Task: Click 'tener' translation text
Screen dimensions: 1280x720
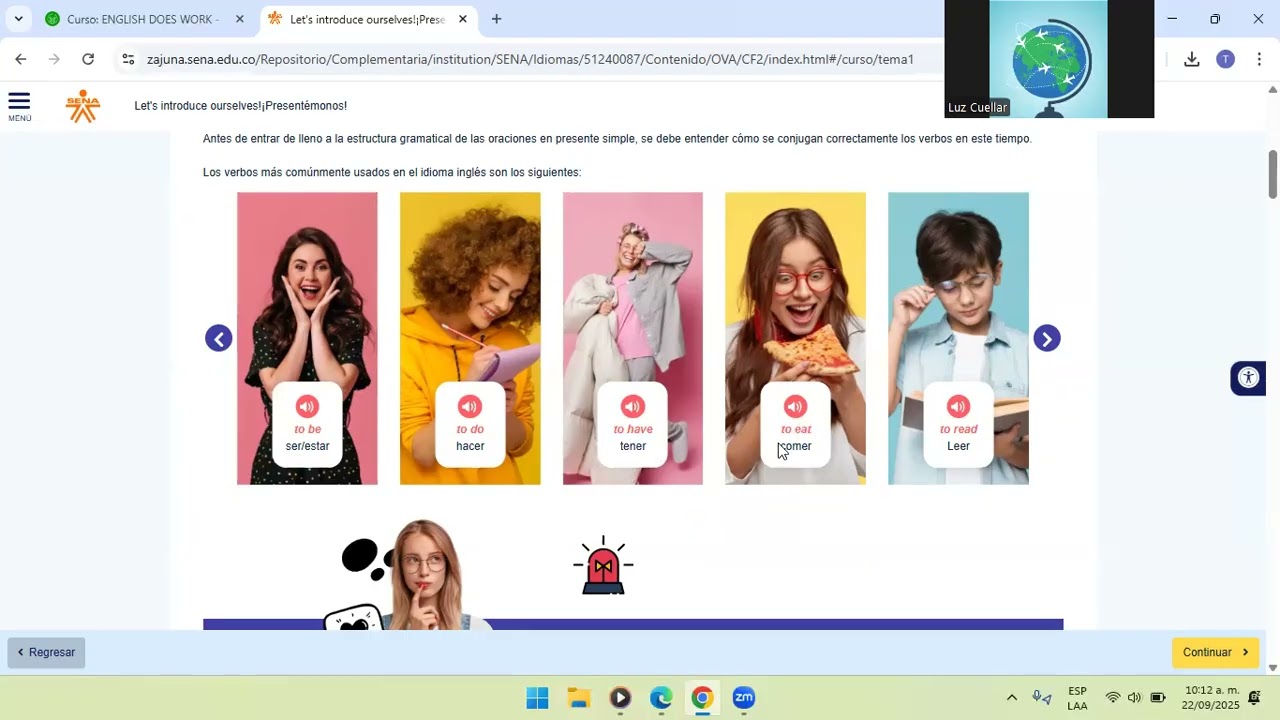Action: 633,446
